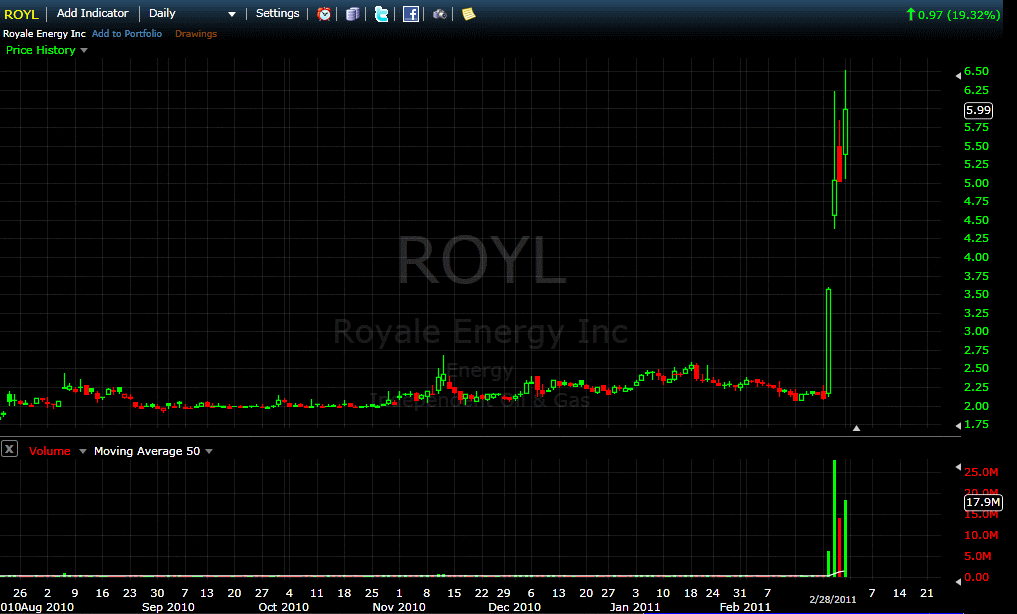Screen dimensions: 1017x614
Task: Click the Royale Energy Inc company name
Action: pos(44,34)
